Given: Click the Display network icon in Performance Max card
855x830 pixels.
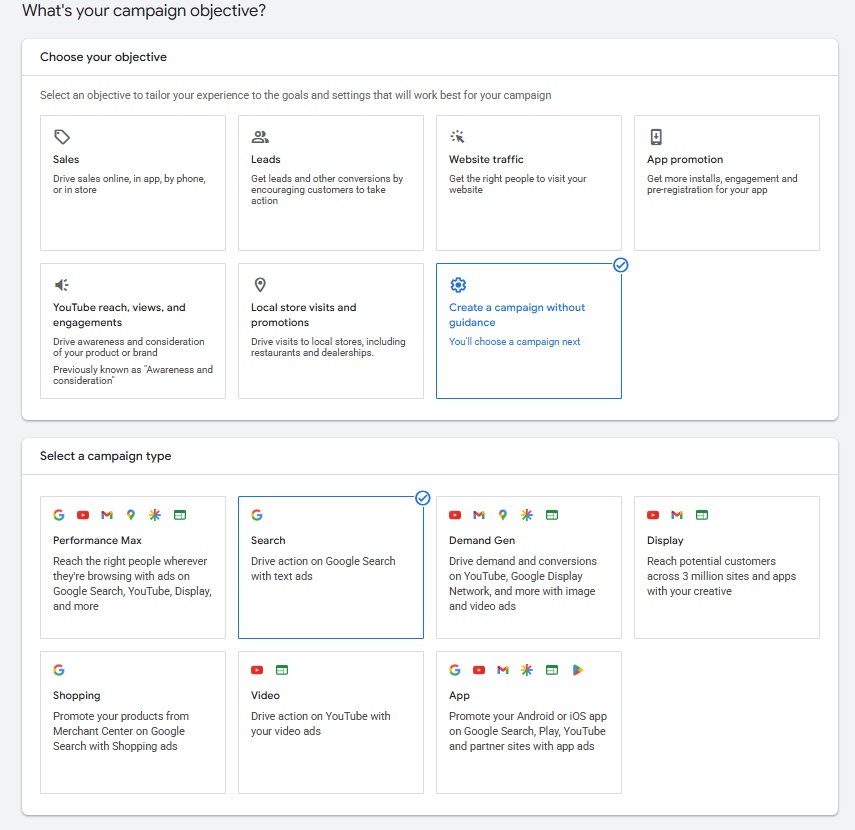Looking at the screenshot, I should coord(180,515).
